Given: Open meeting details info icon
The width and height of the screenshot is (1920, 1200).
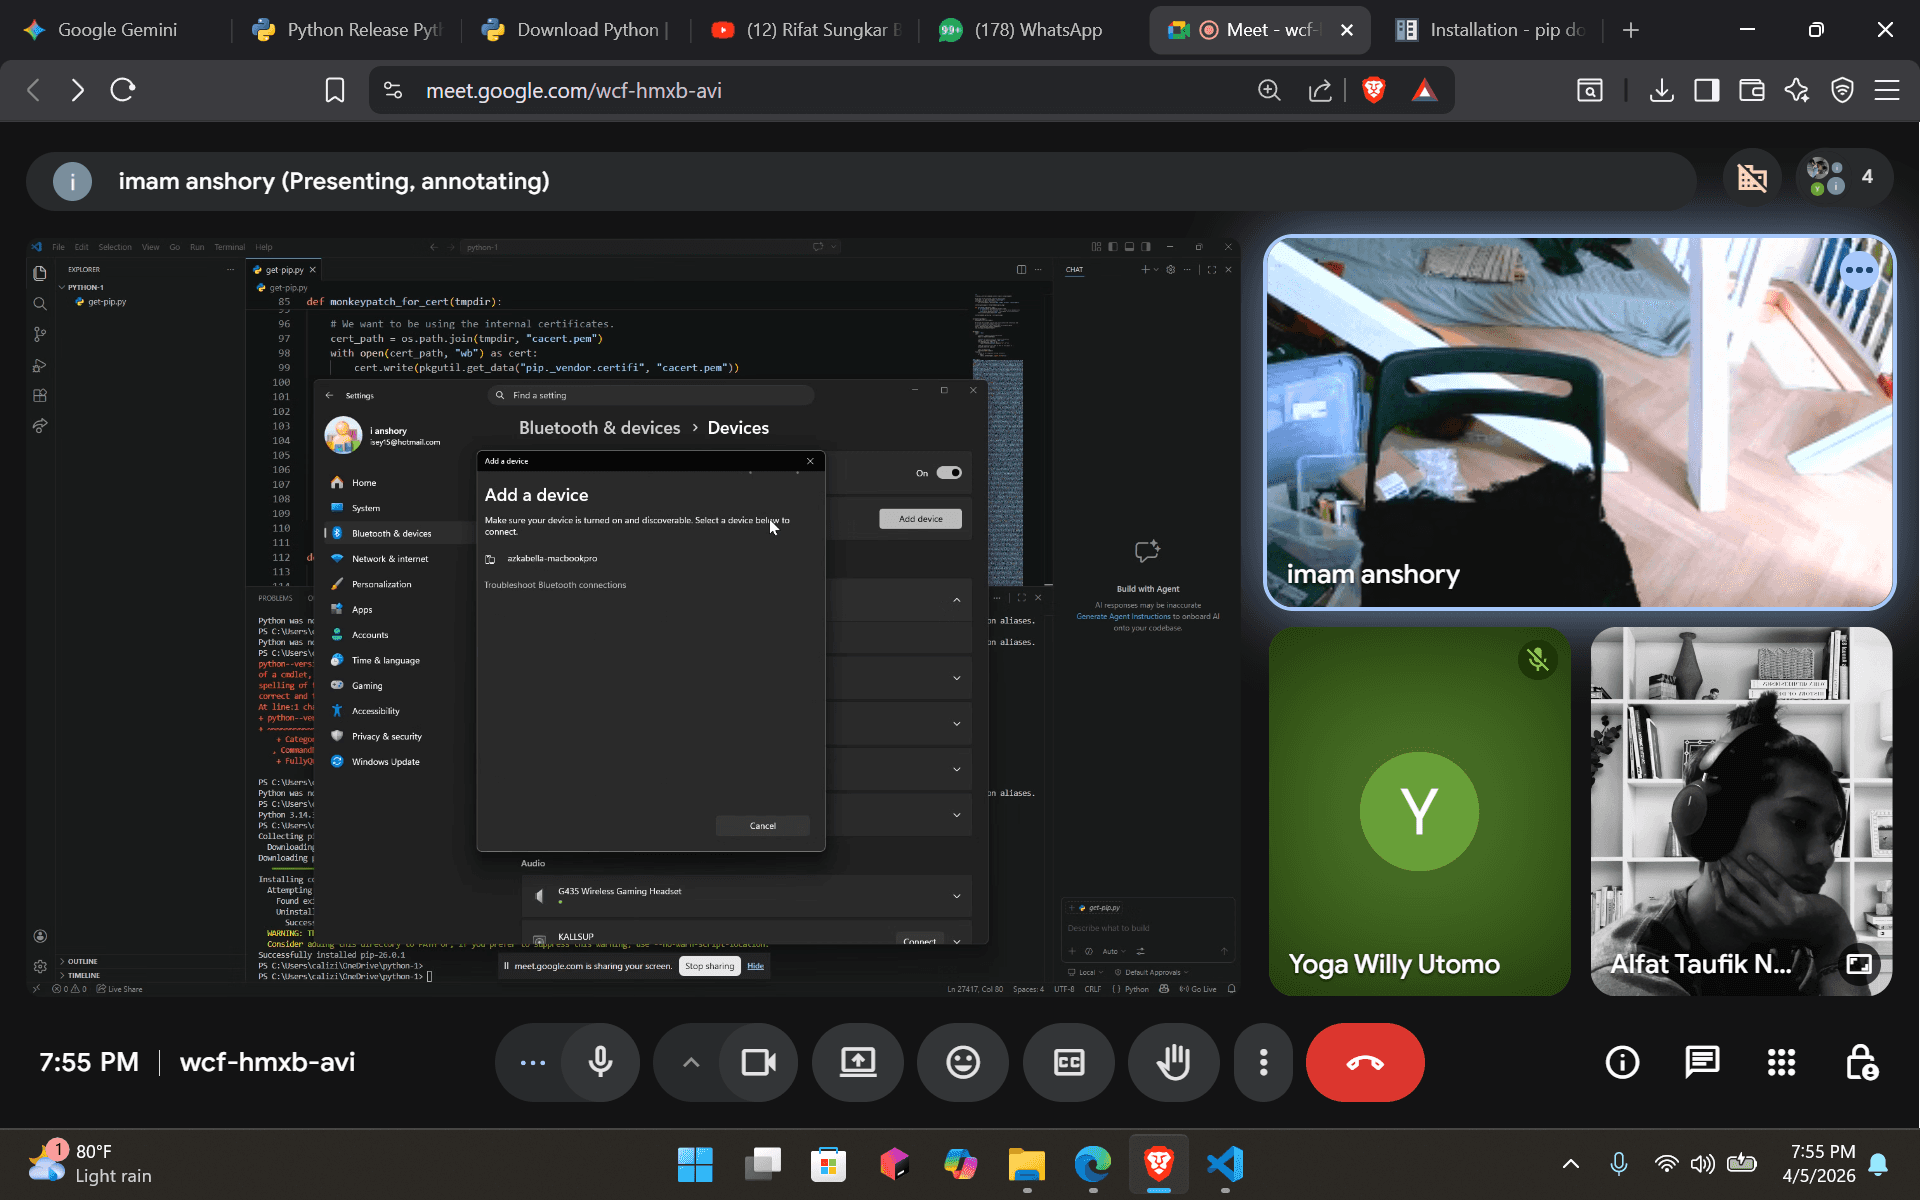Looking at the screenshot, I should point(1622,1062).
